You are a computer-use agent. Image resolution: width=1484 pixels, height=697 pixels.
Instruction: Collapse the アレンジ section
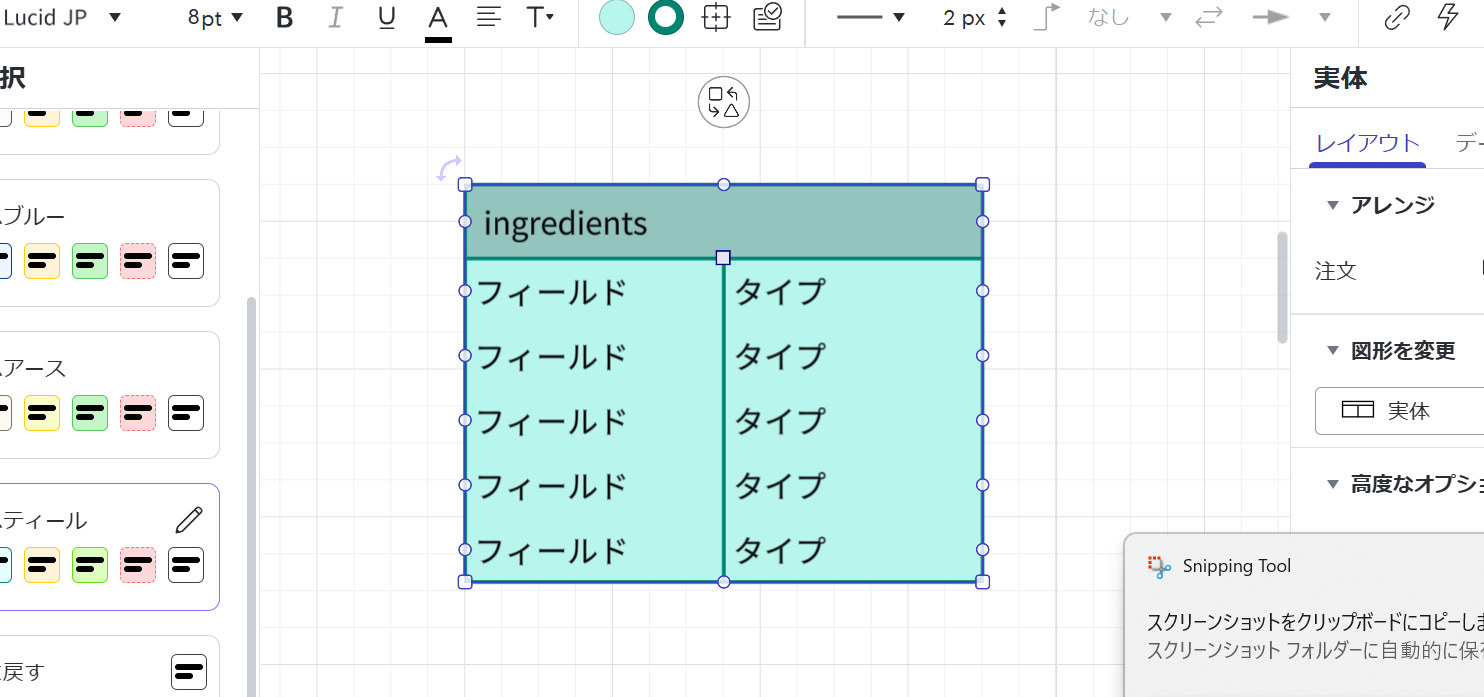(x=1332, y=204)
